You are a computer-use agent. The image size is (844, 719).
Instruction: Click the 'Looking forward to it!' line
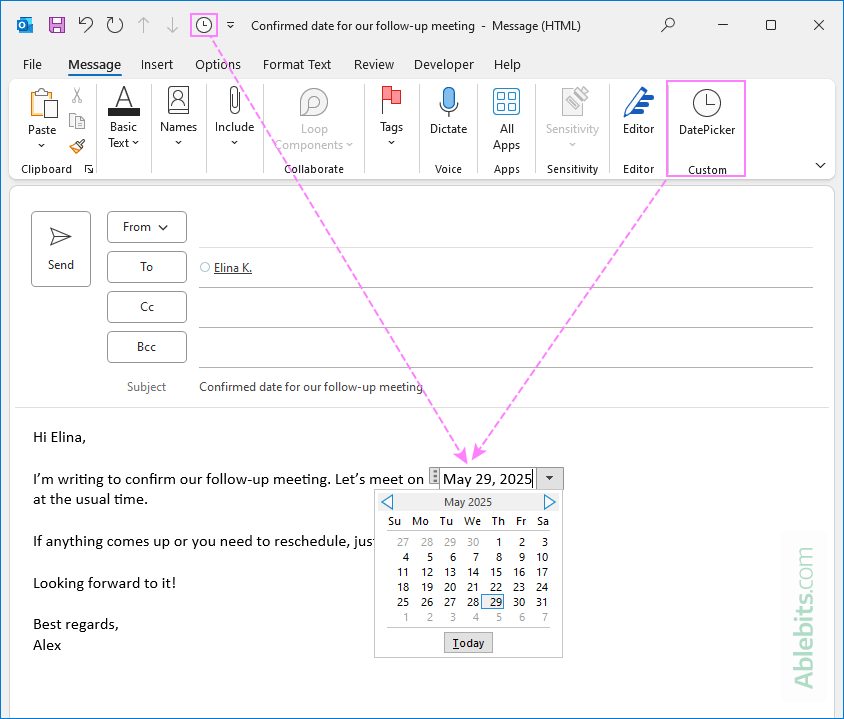[104, 583]
